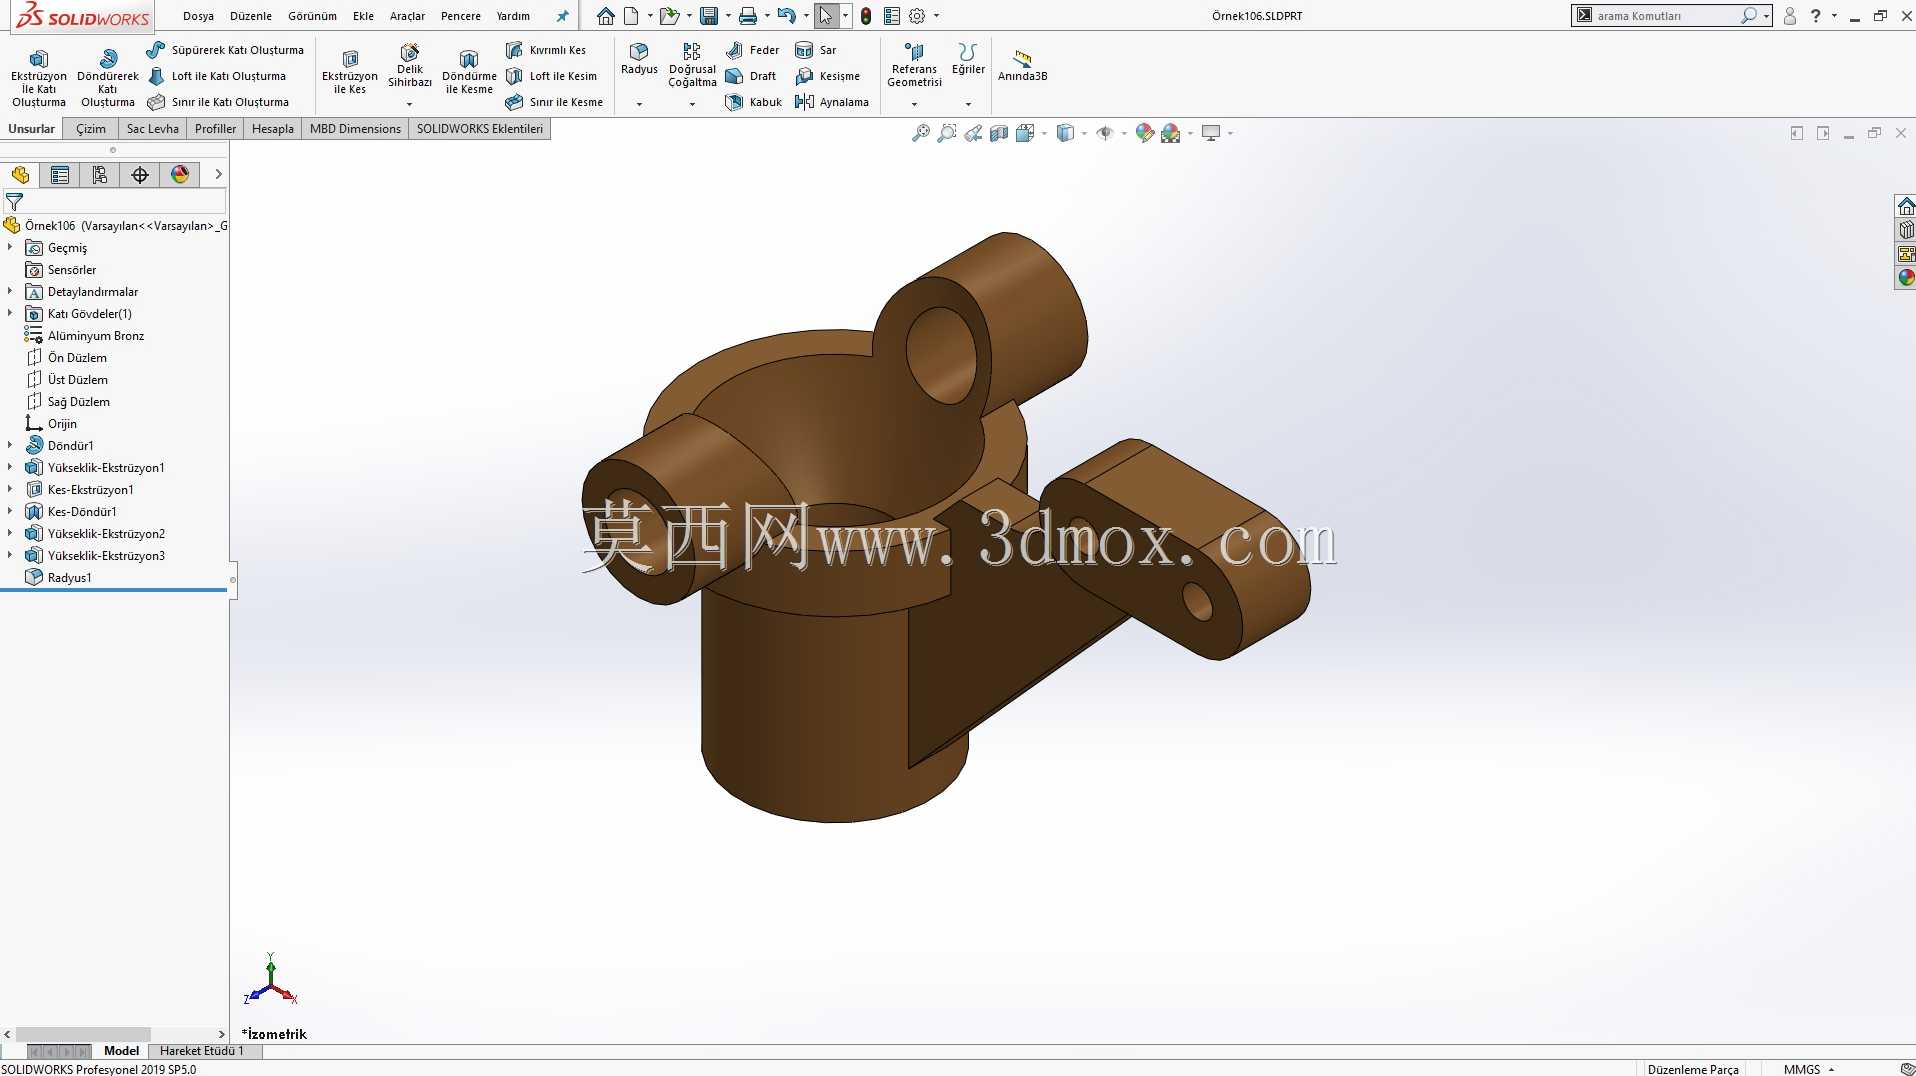This screenshot has width=1916, height=1076.
Task: Click Sınır ile Kesme command
Action: click(554, 102)
